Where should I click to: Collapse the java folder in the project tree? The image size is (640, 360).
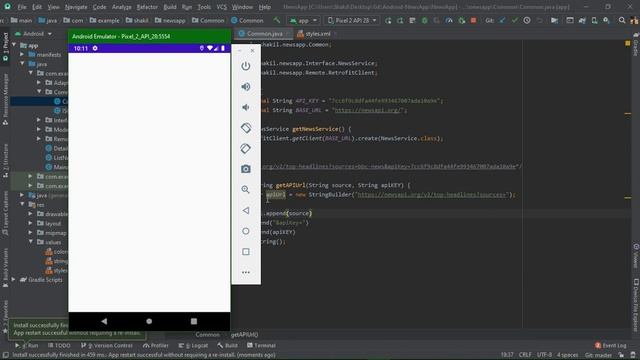point(22,64)
